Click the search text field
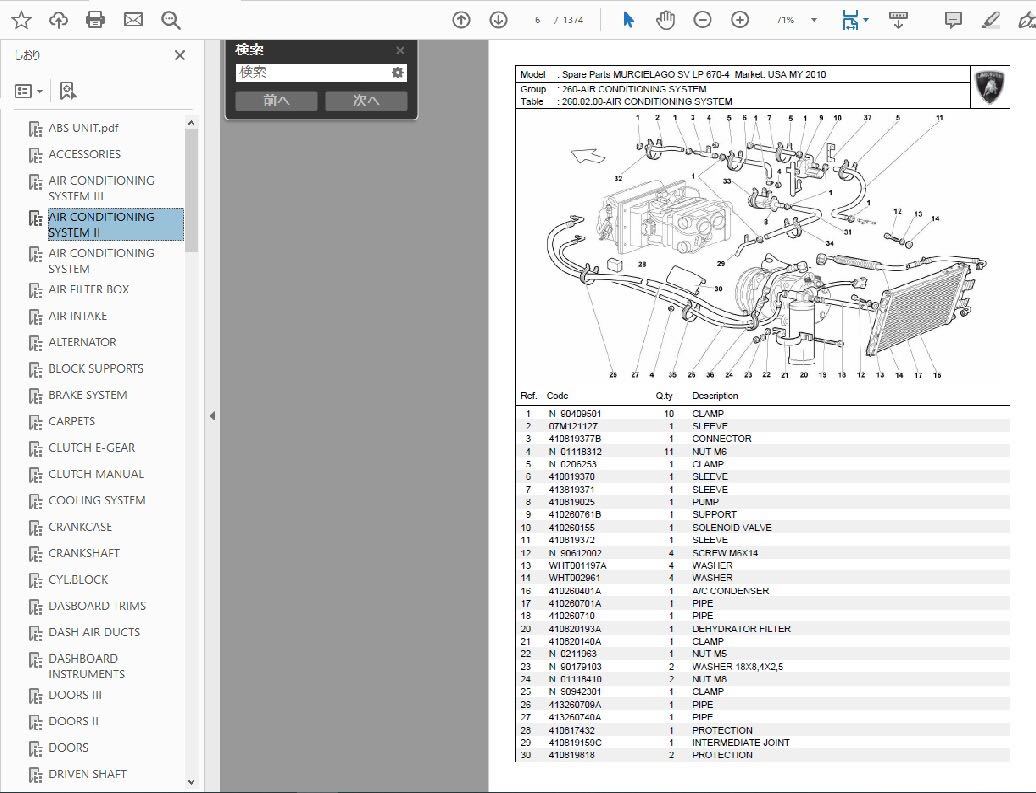Viewport: 1036px width, 793px height. click(x=313, y=73)
